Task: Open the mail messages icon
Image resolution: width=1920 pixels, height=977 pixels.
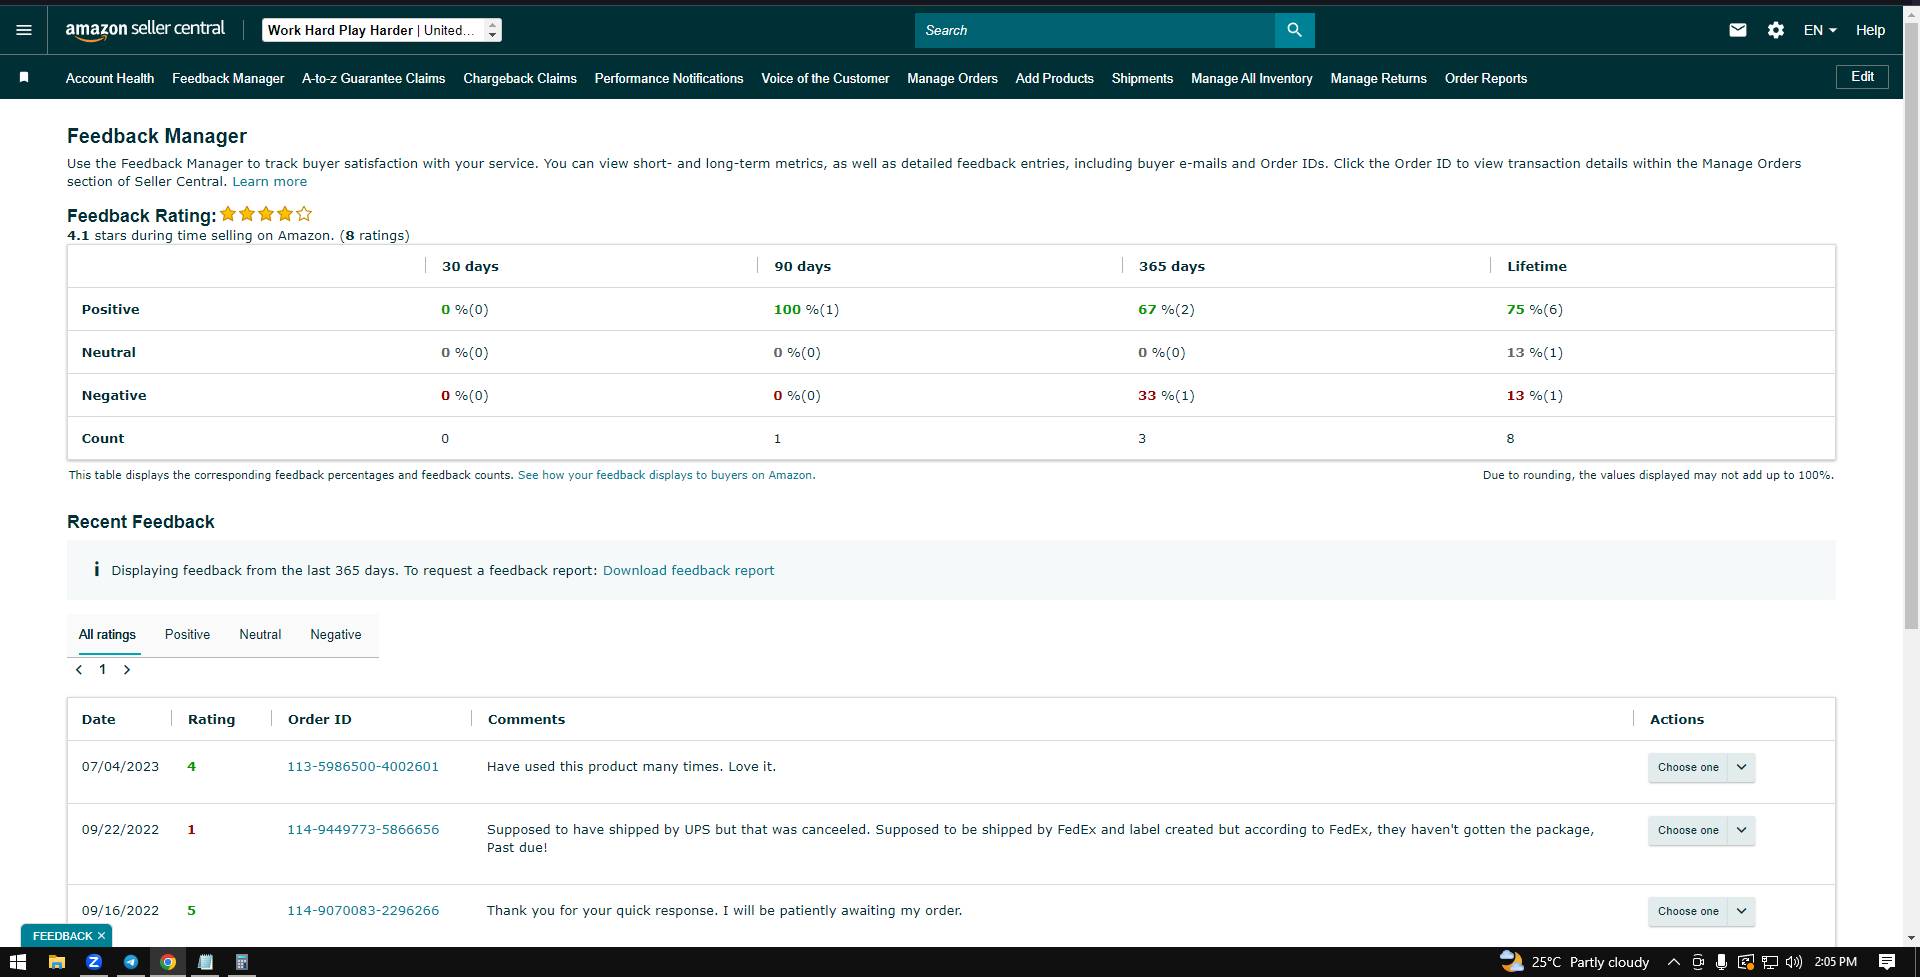Action: tap(1738, 30)
